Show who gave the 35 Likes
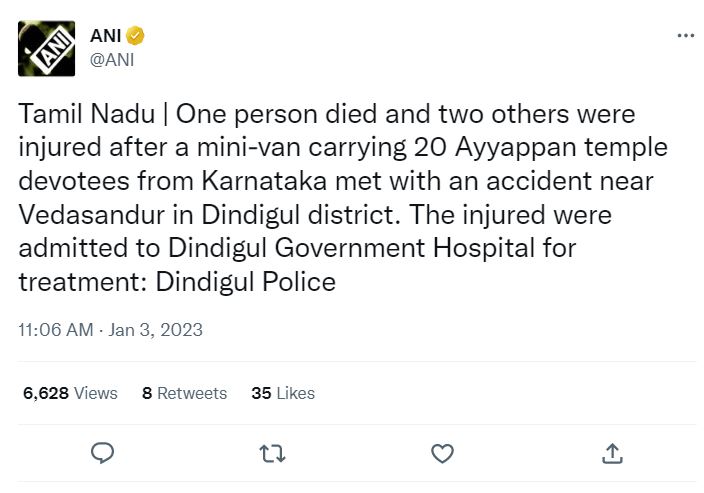 click(283, 393)
